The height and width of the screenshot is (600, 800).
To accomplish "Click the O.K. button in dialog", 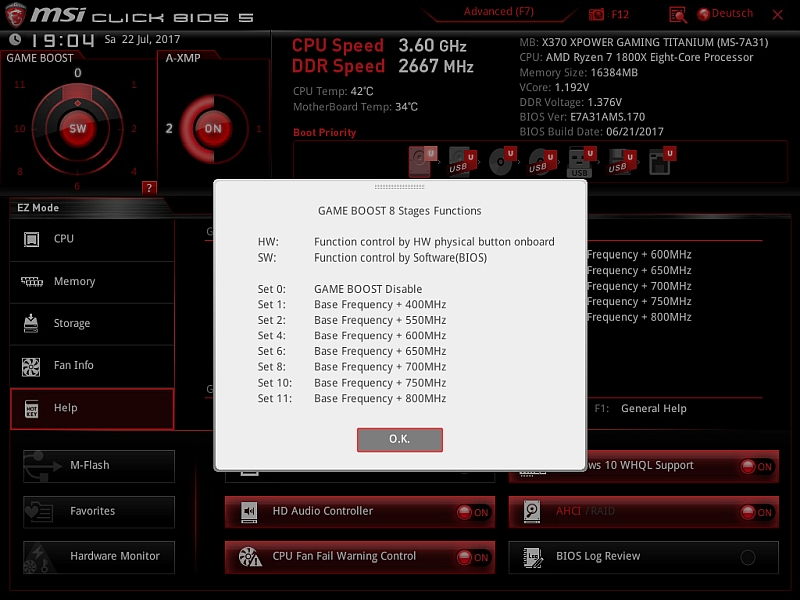I will point(399,439).
